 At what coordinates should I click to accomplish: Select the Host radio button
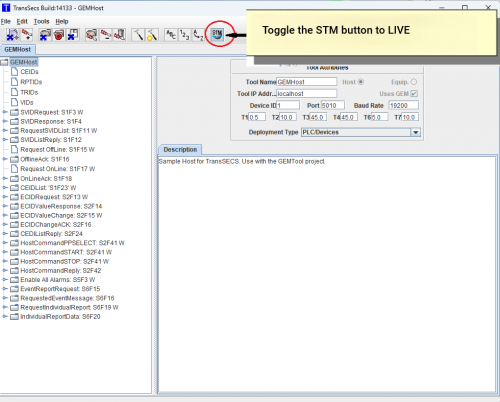[x=361, y=82]
